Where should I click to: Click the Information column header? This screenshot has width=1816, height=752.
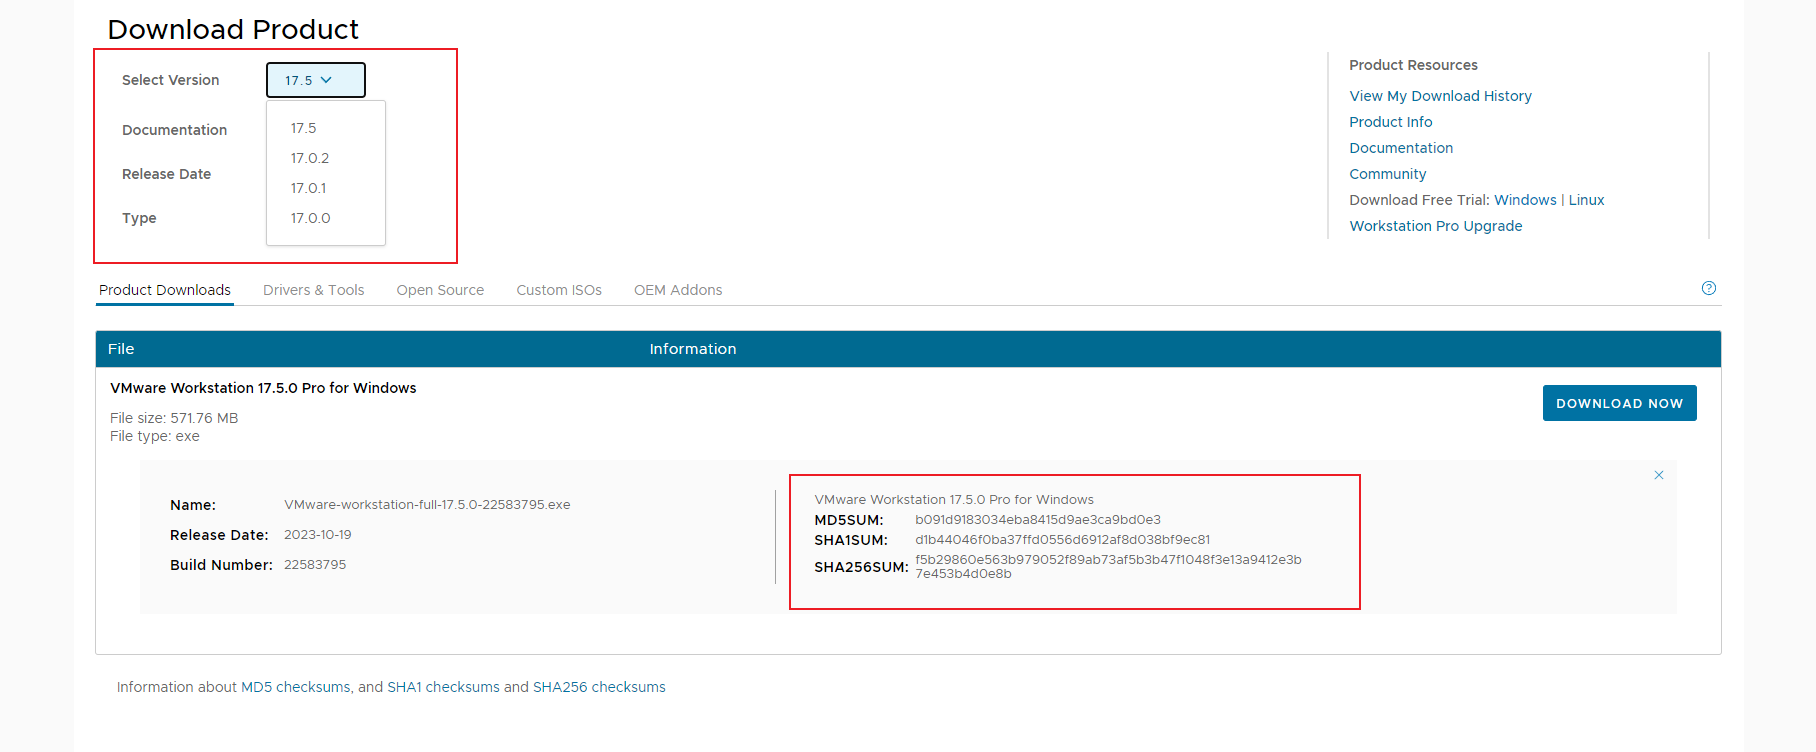[x=693, y=349]
